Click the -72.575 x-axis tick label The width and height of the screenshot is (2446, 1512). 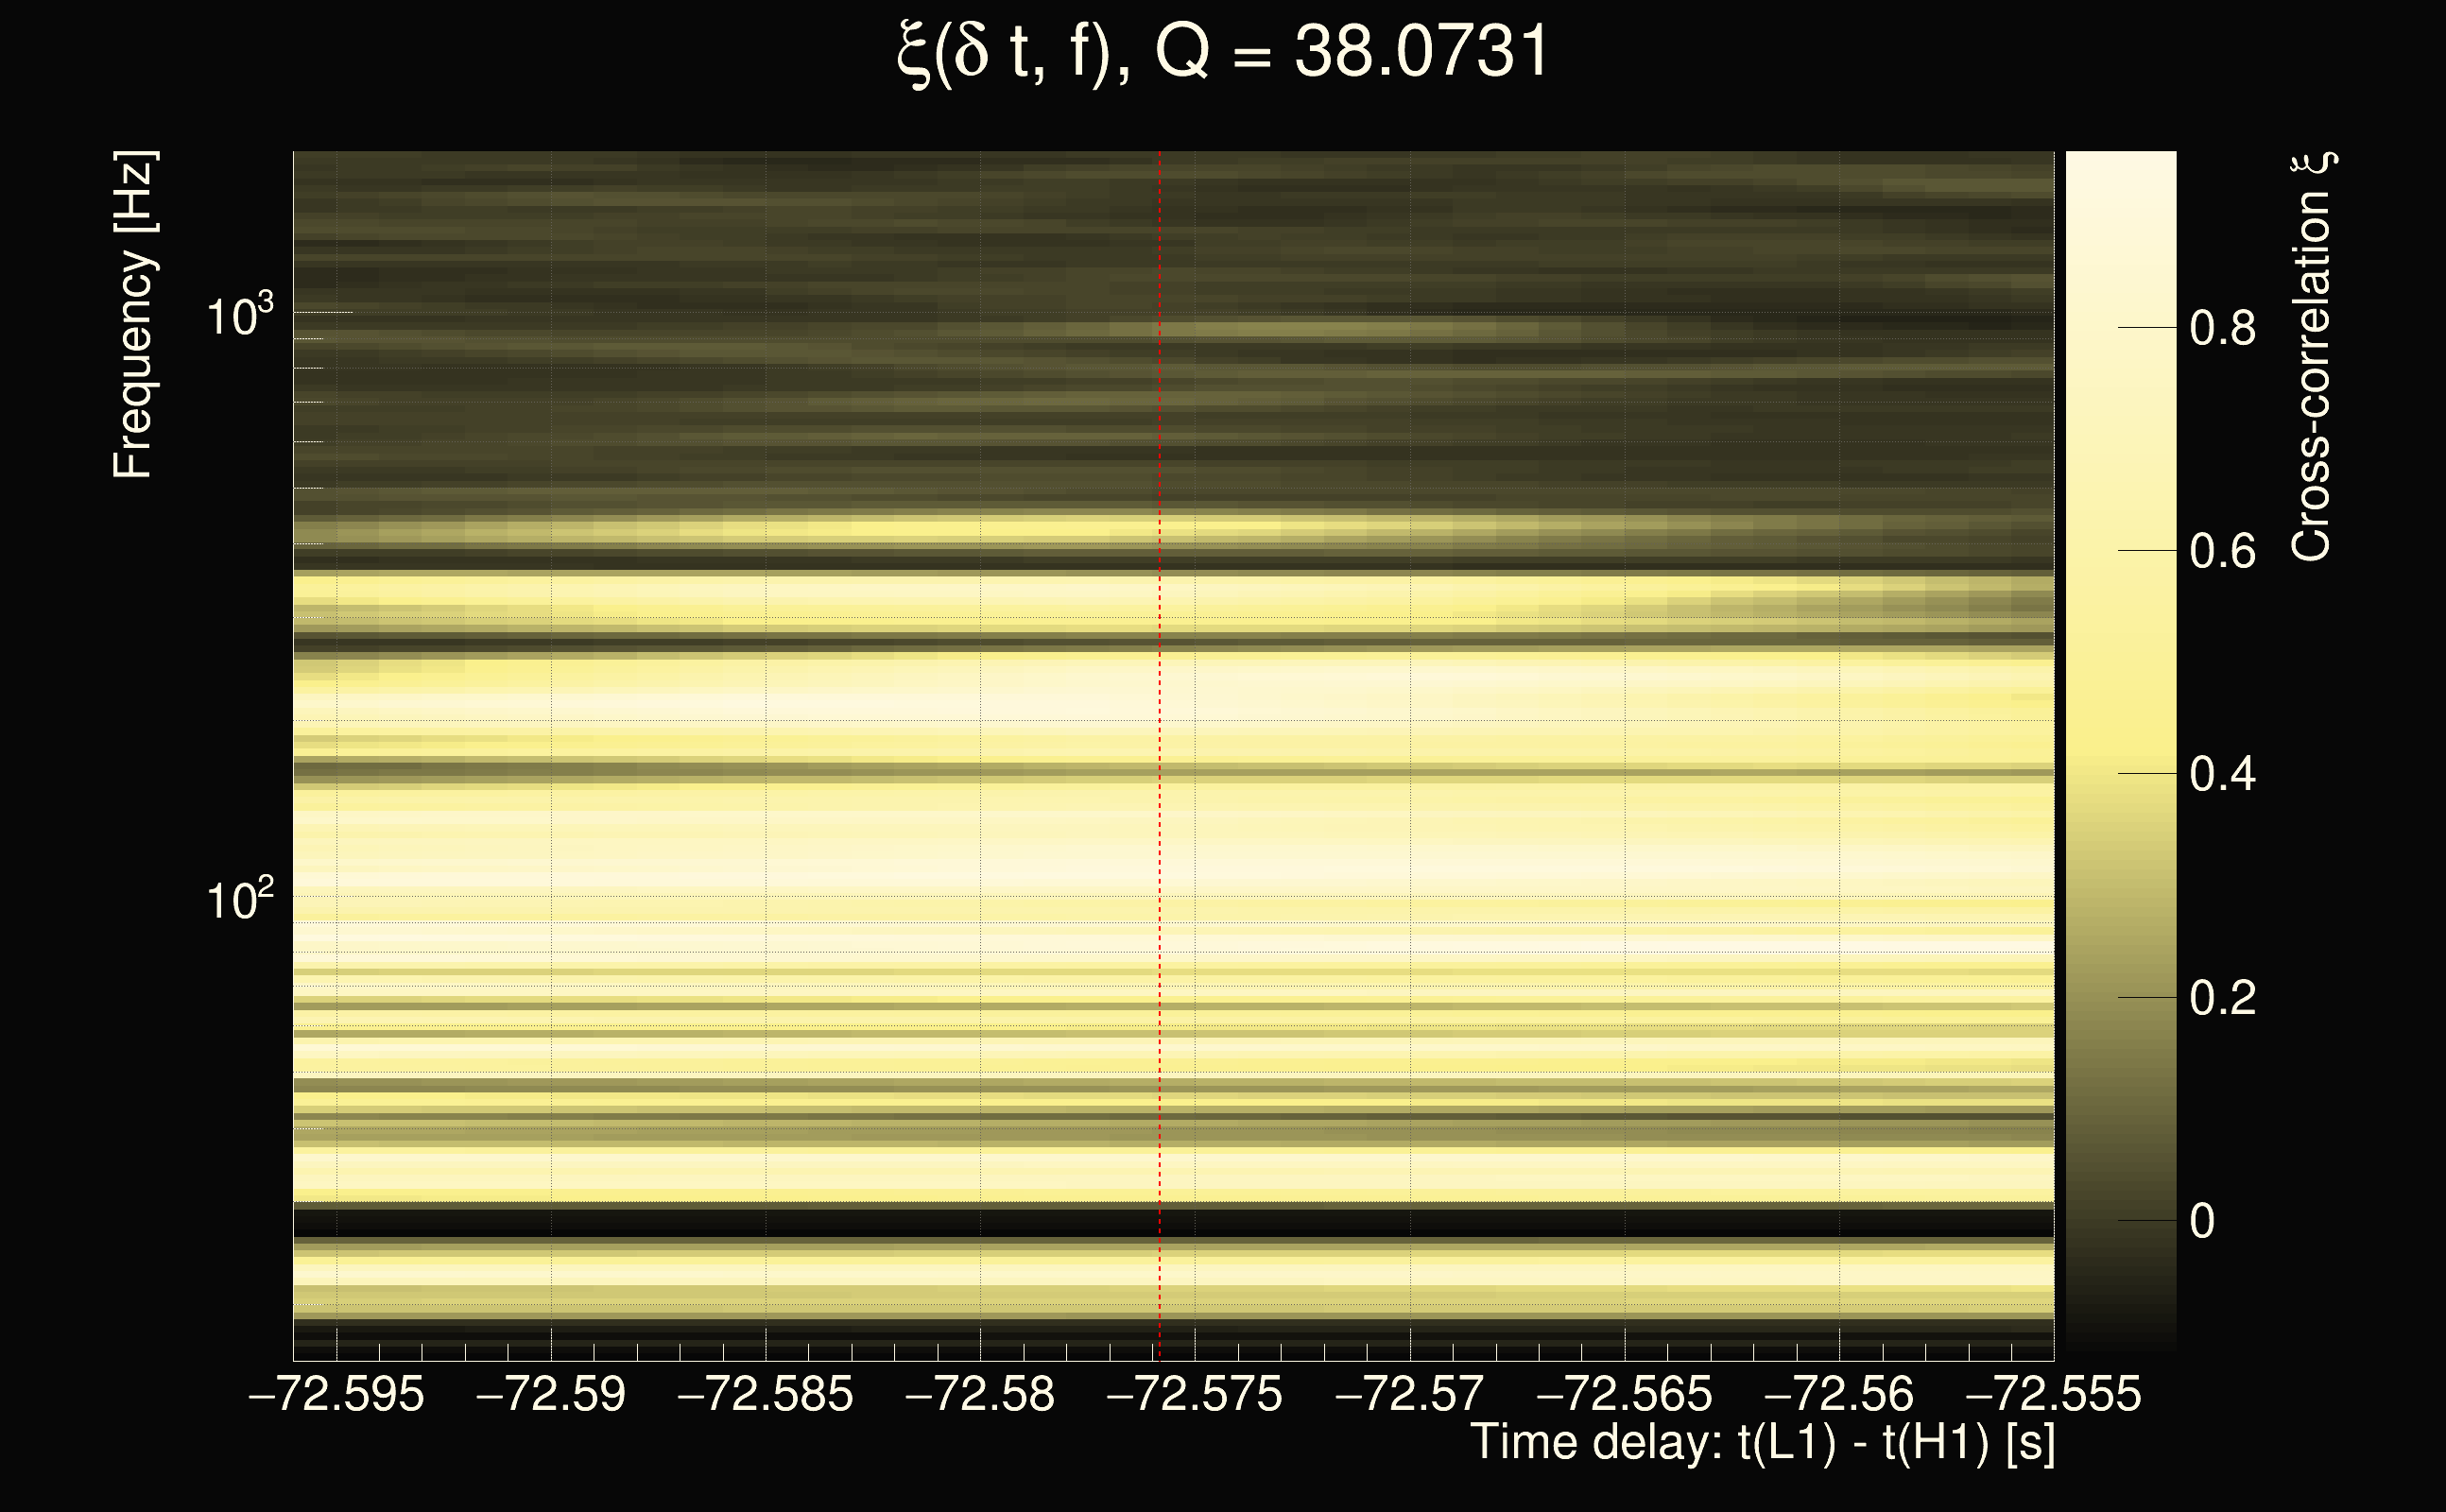[x=1194, y=1394]
